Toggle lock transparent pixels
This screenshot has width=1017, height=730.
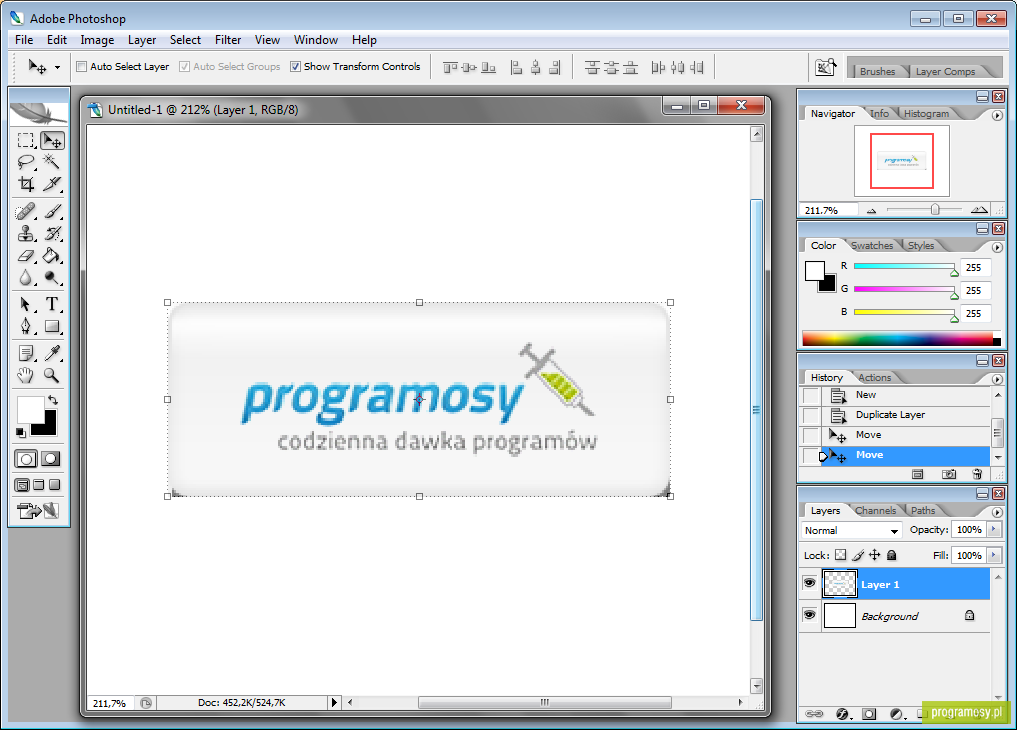(841, 555)
